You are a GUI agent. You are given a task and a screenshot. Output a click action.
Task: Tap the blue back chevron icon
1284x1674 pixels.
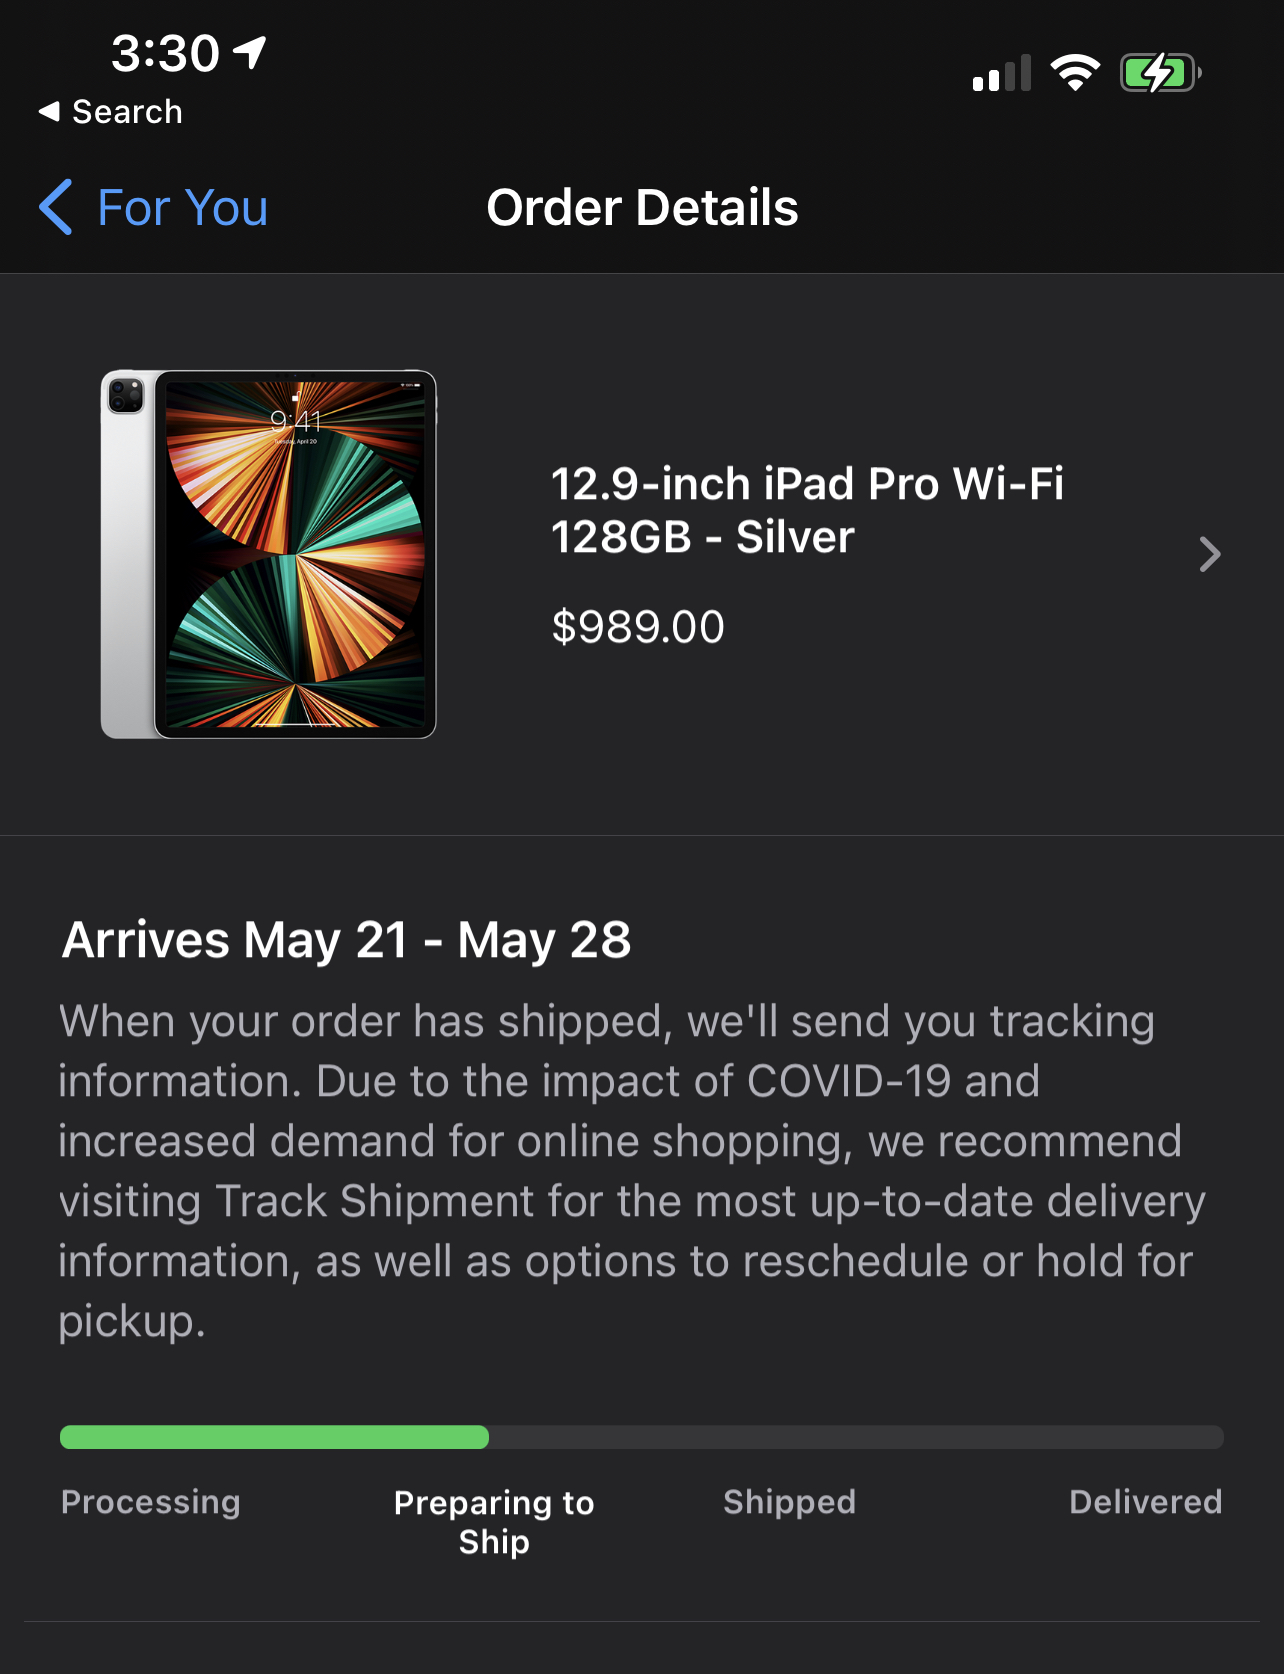coord(56,207)
